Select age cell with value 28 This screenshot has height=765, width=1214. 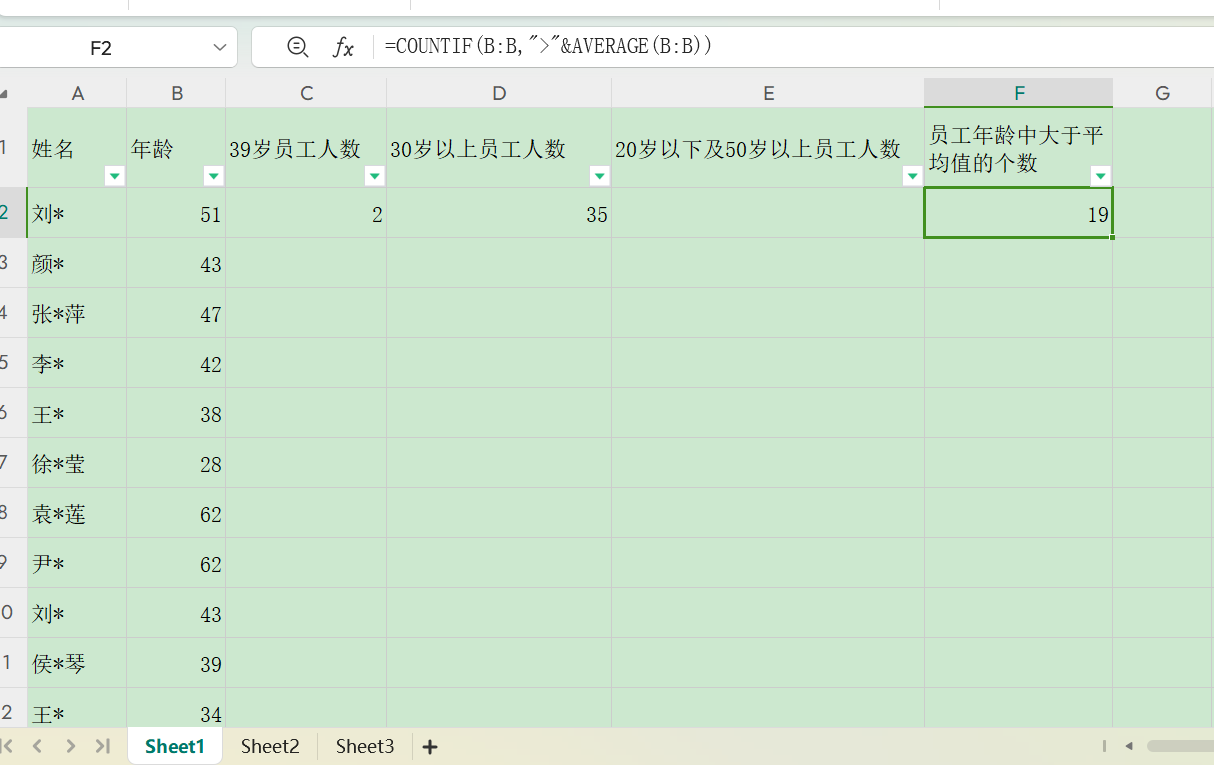(x=177, y=463)
